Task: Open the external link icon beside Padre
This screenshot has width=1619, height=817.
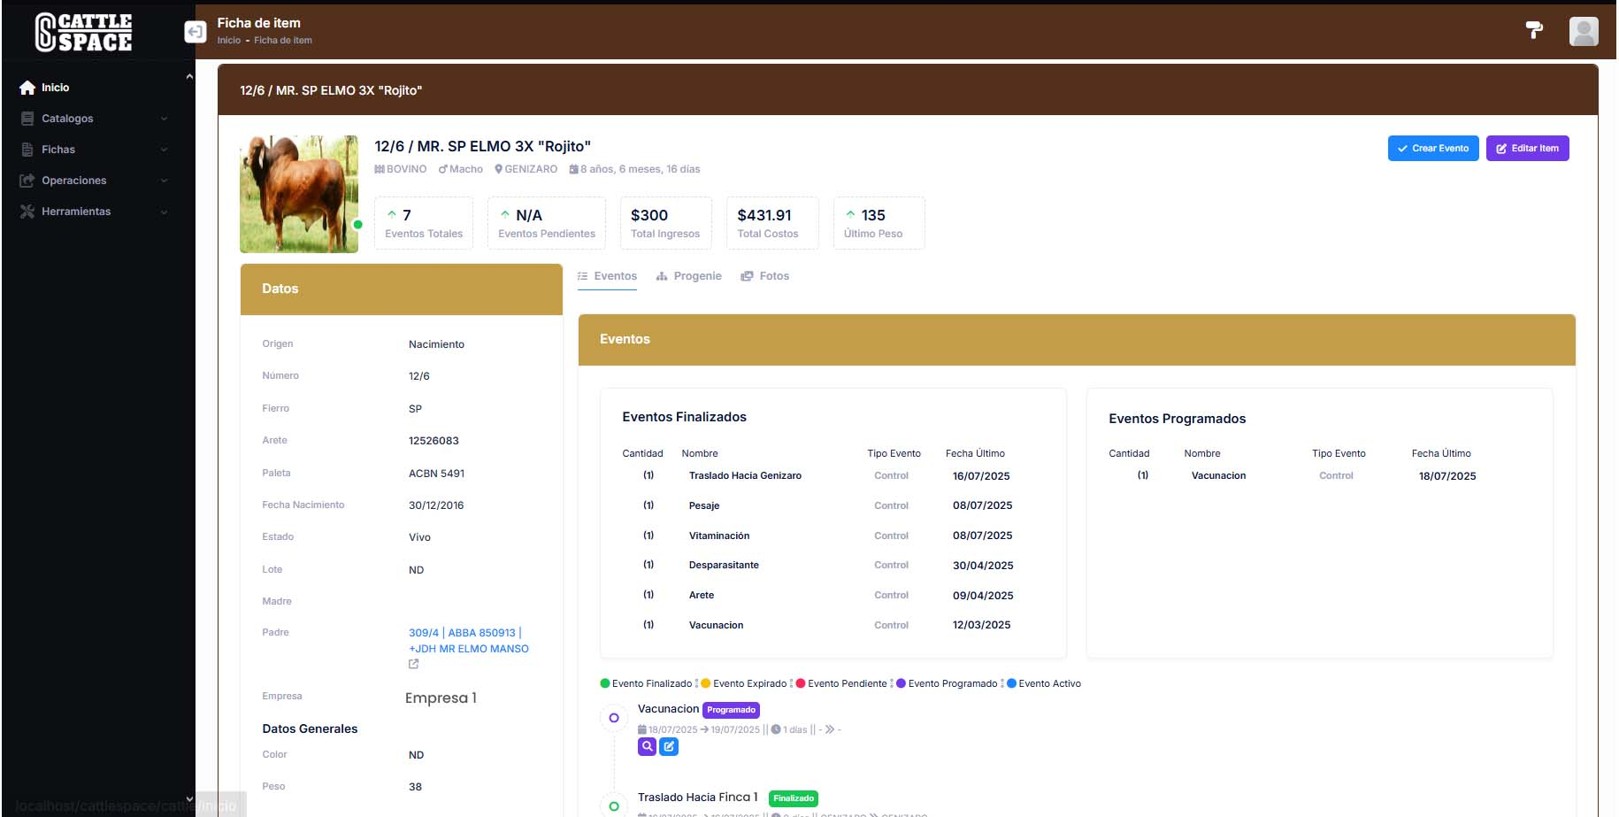Action: (x=414, y=664)
